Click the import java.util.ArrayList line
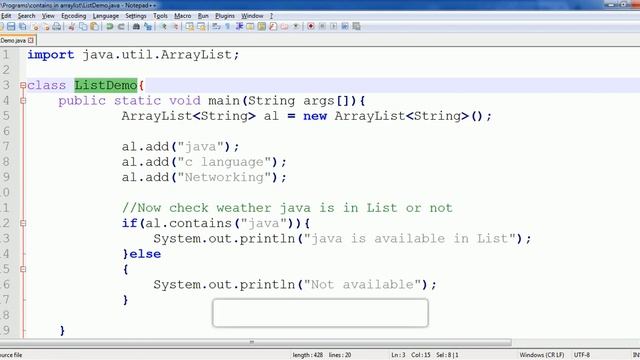Image resolution: width=640 pixels, height=360 pixels. coord(133,55)
